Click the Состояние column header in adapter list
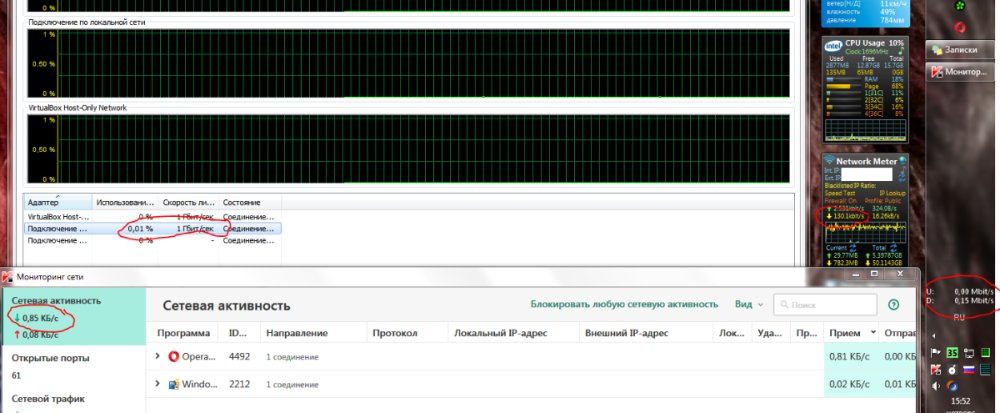Viewport: 1000px width, 413px height. click(x=250, y=202)
